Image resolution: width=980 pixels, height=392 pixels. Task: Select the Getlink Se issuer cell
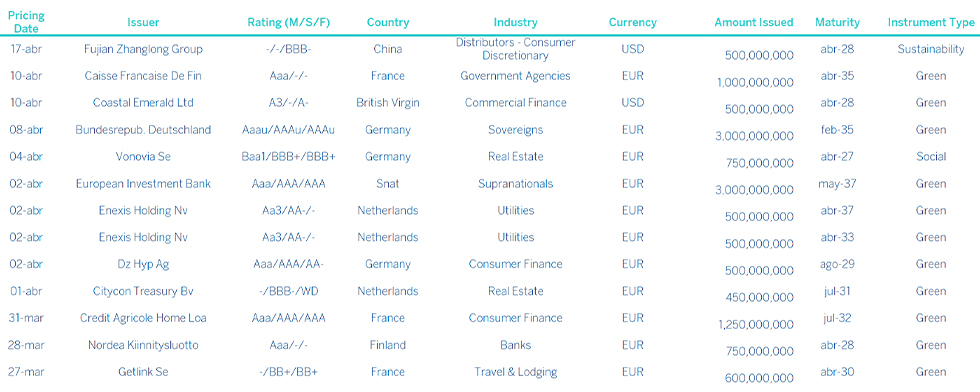point(143,372)
